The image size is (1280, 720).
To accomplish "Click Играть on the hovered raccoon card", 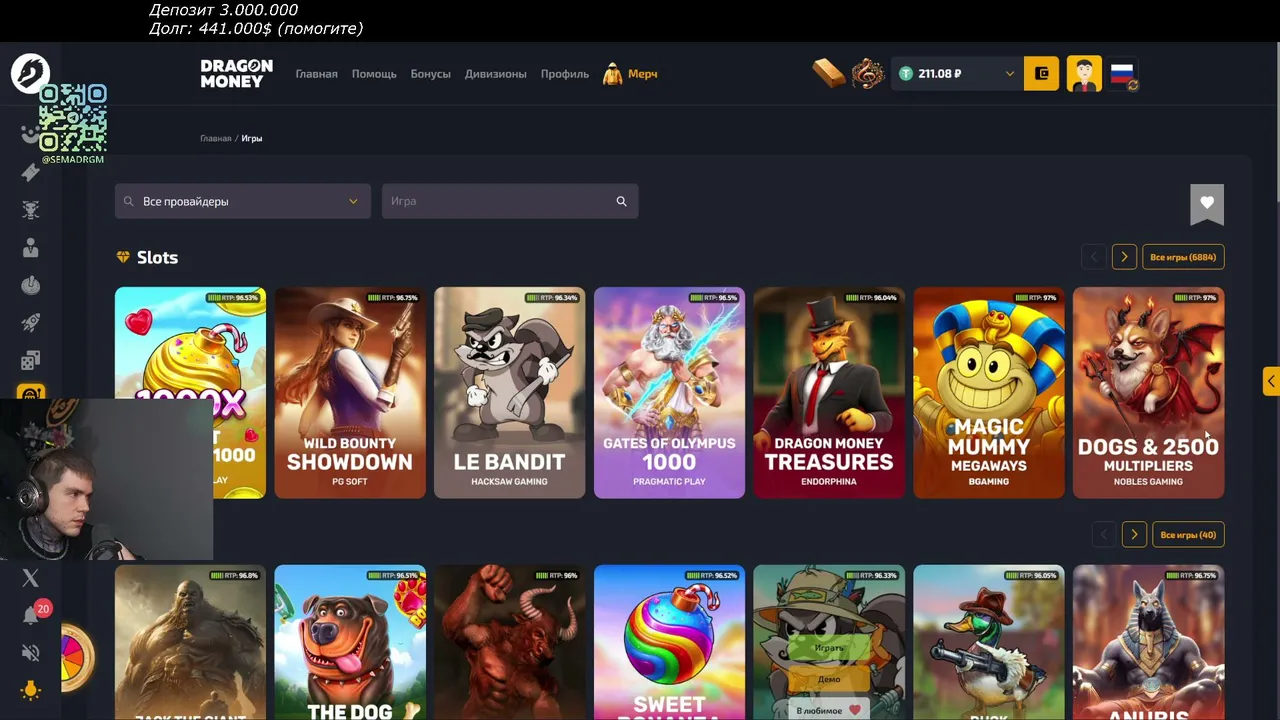I will click(829, 648).
